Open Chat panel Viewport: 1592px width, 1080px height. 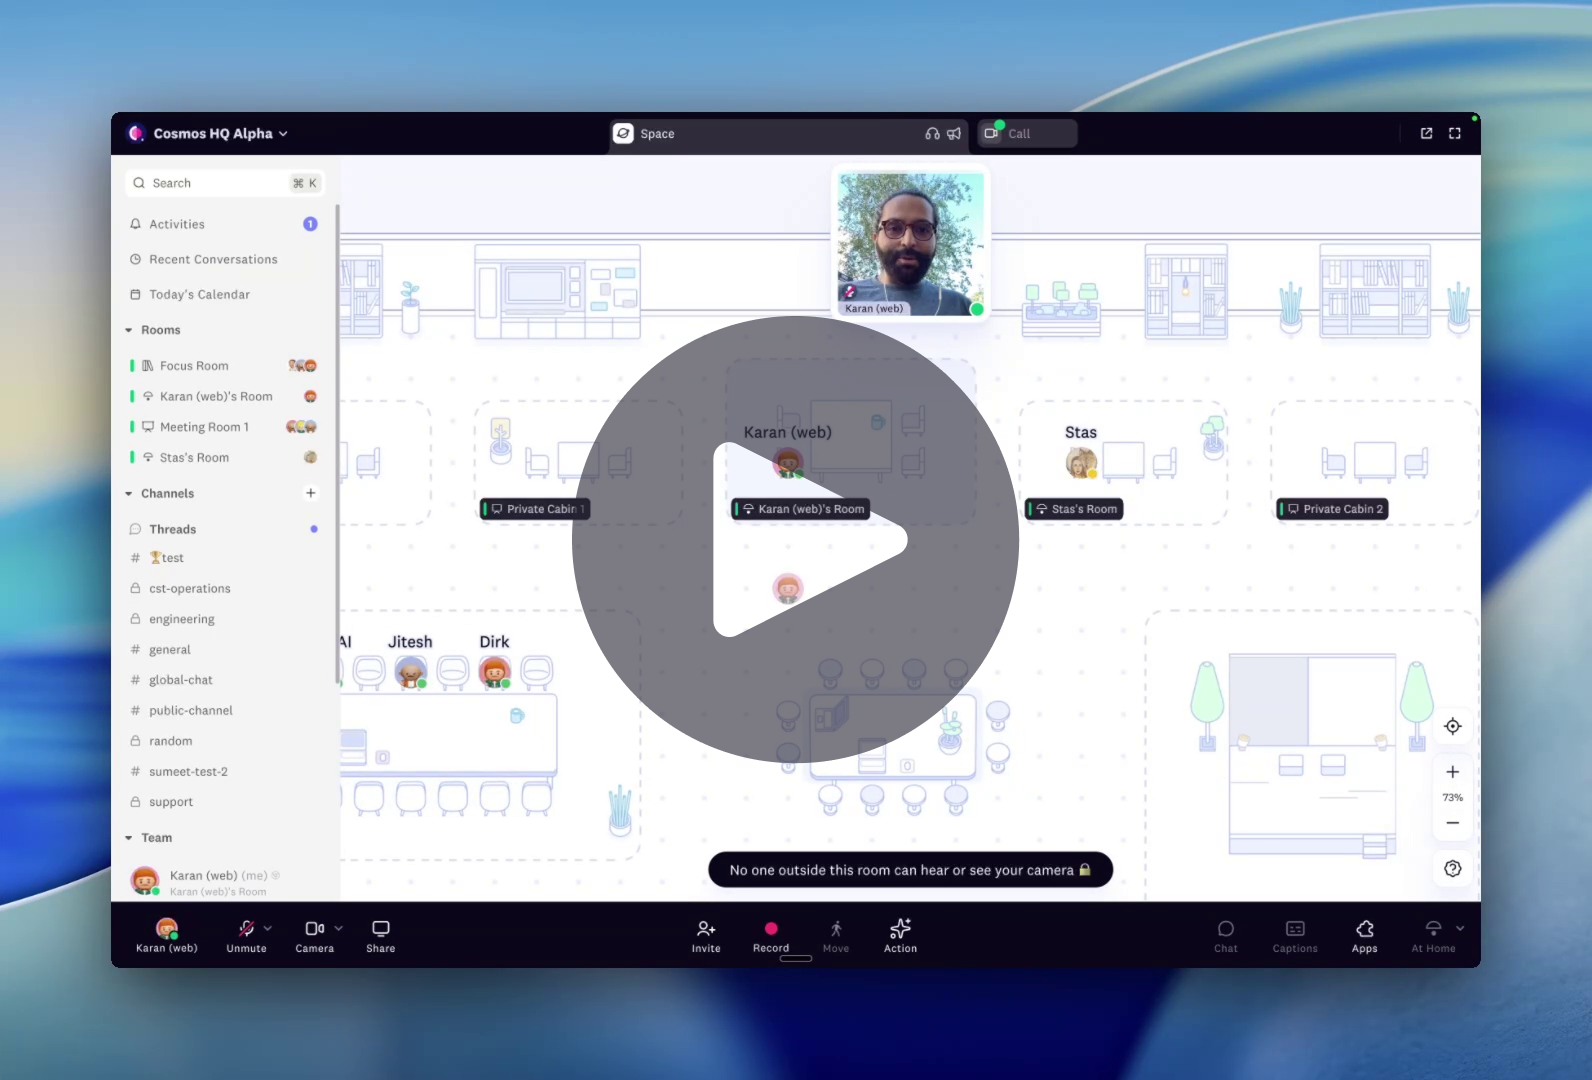click(x=1226, y=936)
